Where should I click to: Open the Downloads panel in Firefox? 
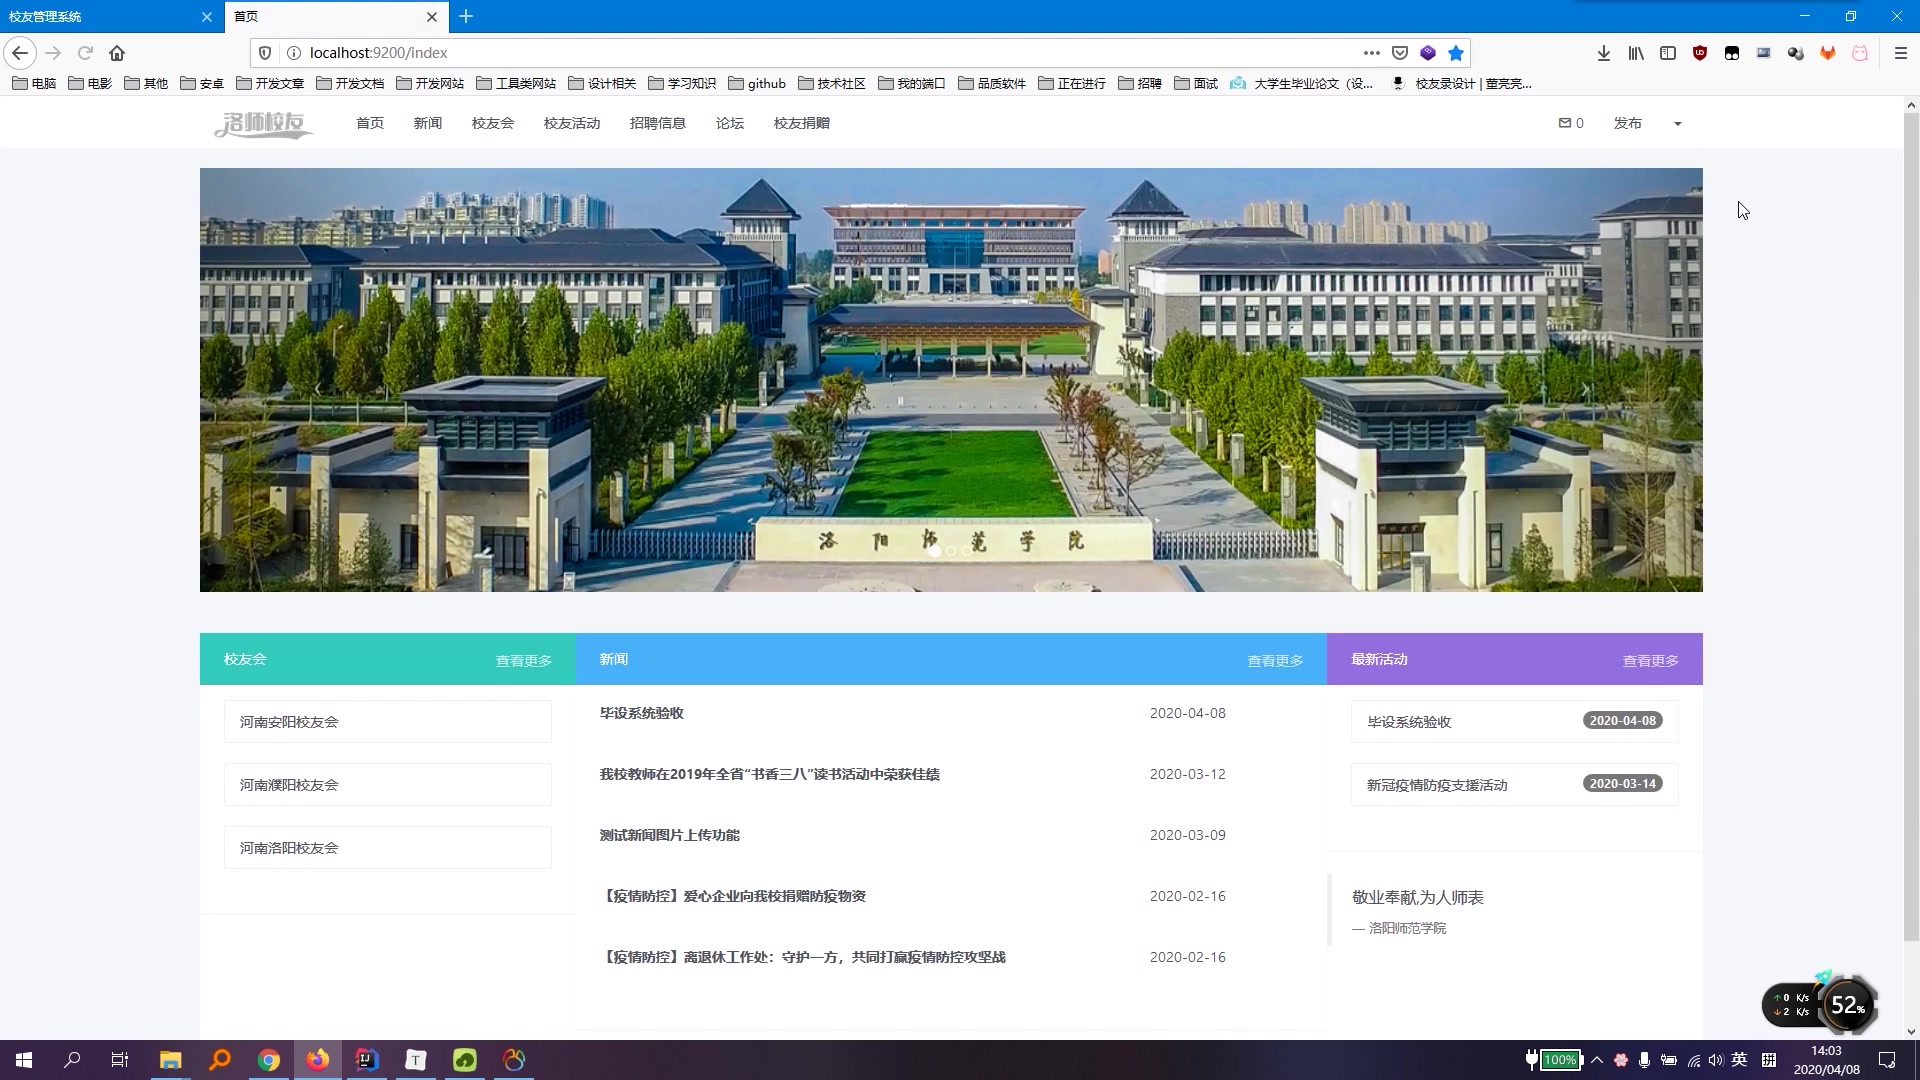[x=1604, y=53]
